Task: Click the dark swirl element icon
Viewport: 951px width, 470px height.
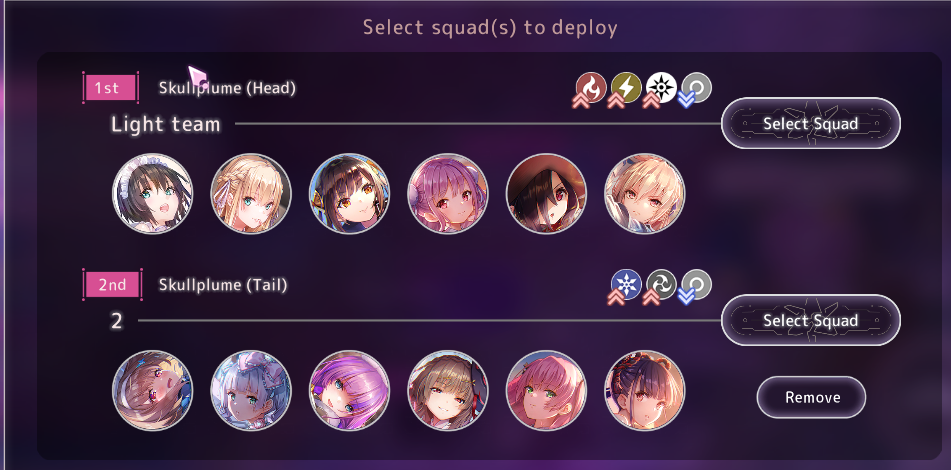Action: (x=661, y=284)
